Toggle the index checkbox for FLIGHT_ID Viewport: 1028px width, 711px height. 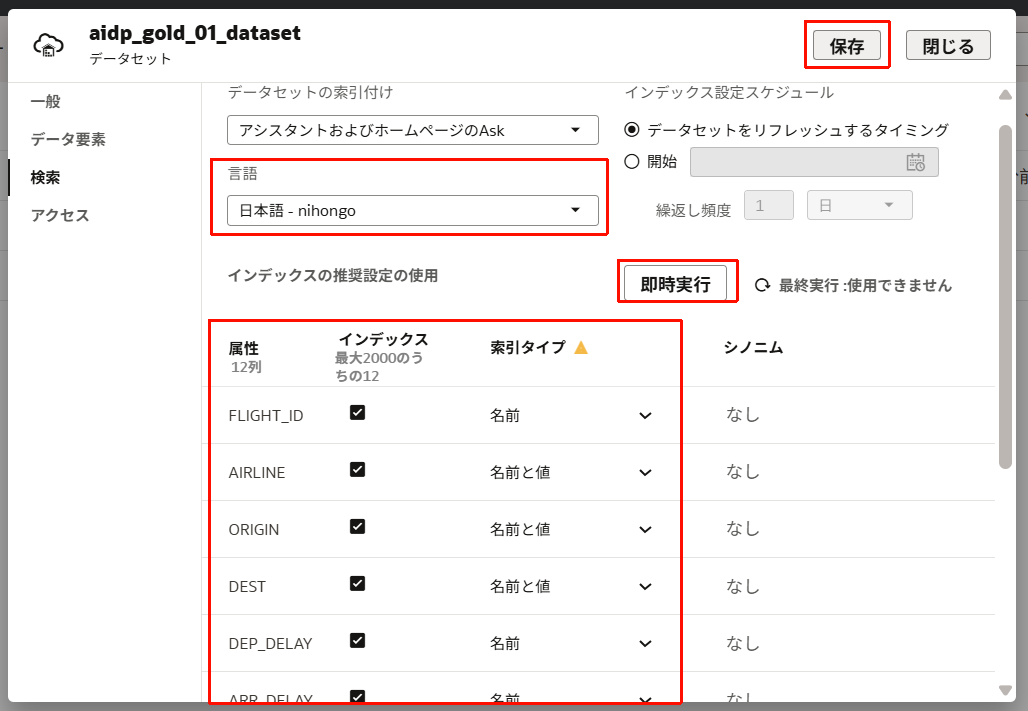pyautogui.click(x=357, y=413)
